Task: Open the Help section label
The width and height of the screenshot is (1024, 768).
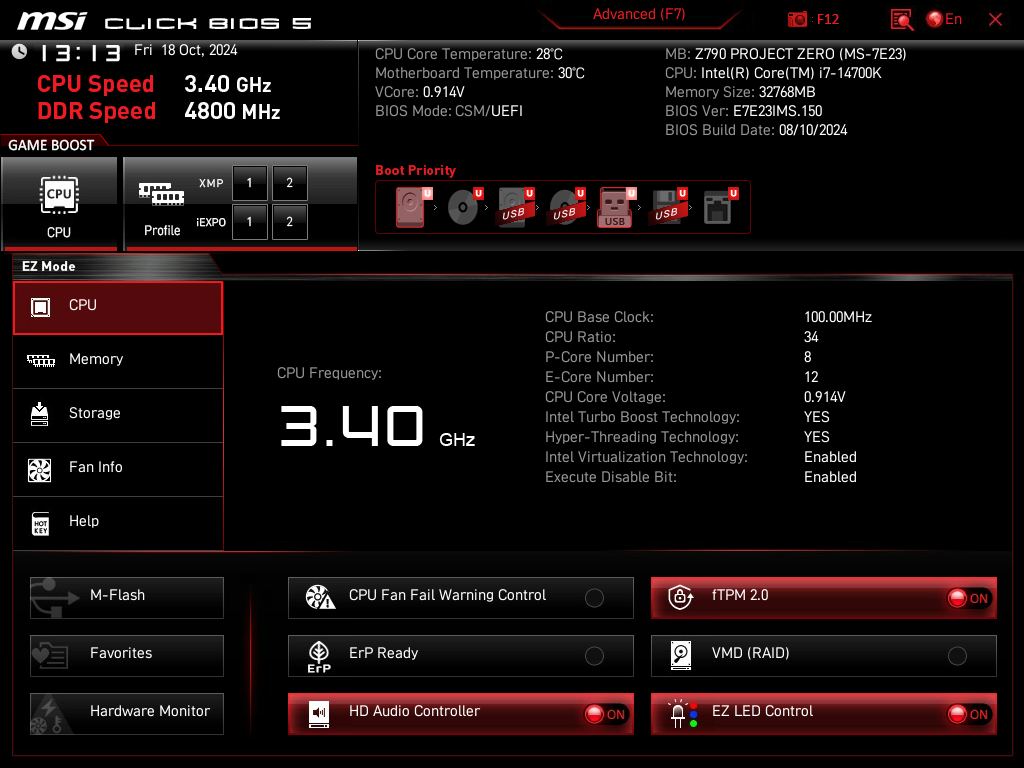Action: click(x=84, y=521)
